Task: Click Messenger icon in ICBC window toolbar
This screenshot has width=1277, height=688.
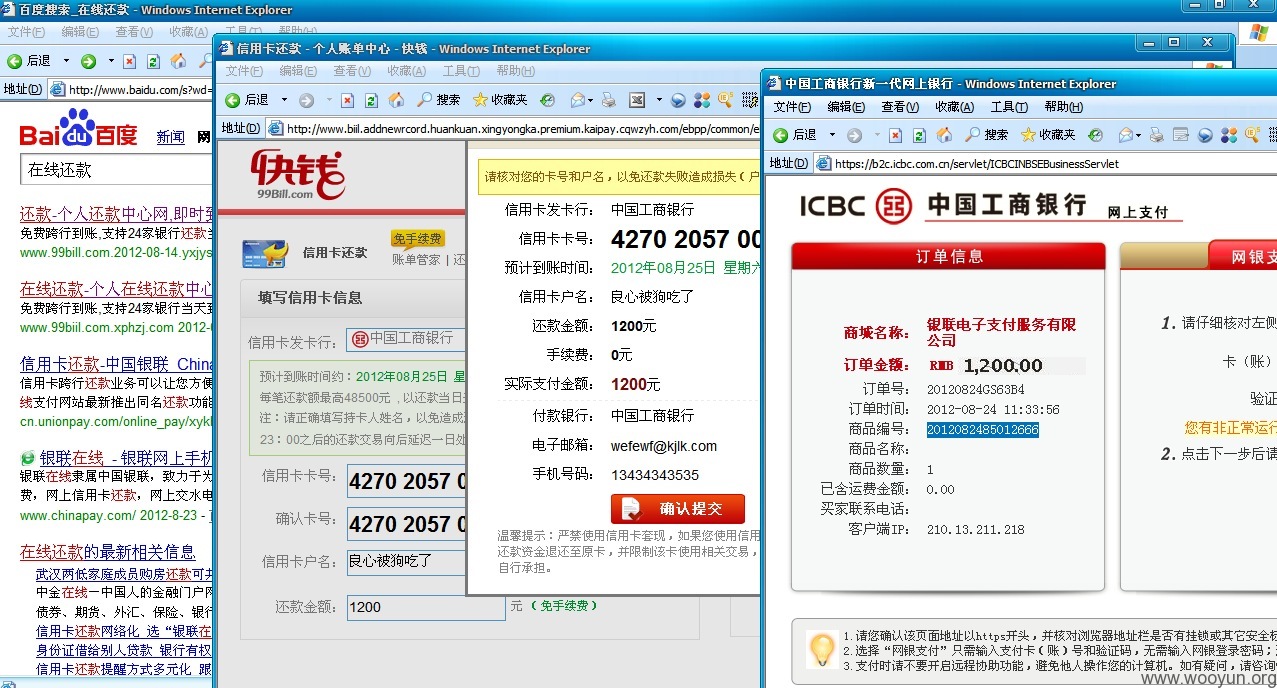Action: click(x=1204, y=135)
